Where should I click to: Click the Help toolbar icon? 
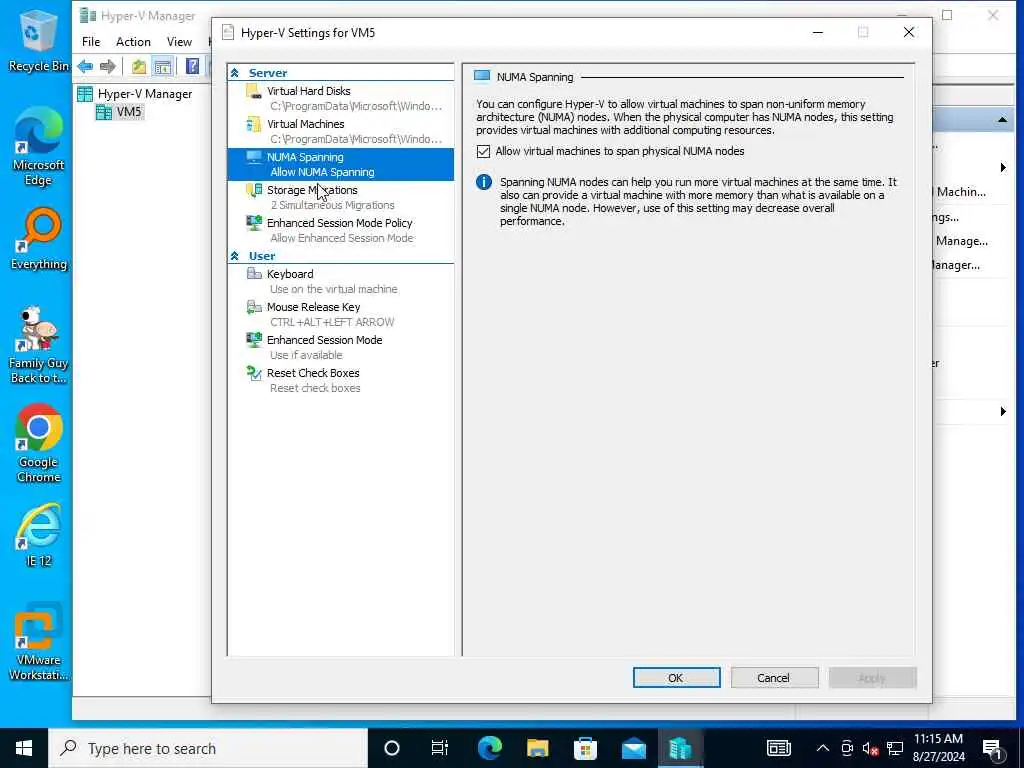point(192,66)
